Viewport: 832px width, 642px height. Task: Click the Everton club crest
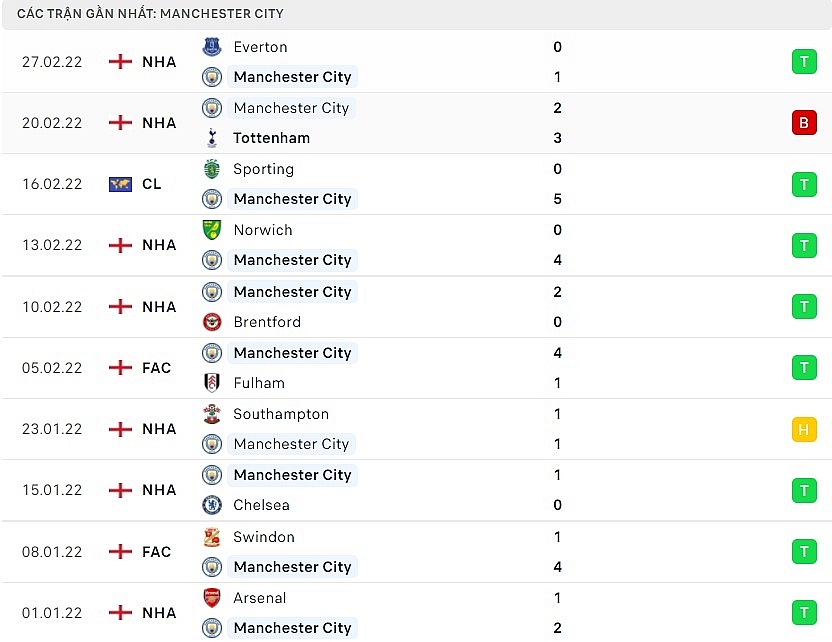click(x=211, y=46)
